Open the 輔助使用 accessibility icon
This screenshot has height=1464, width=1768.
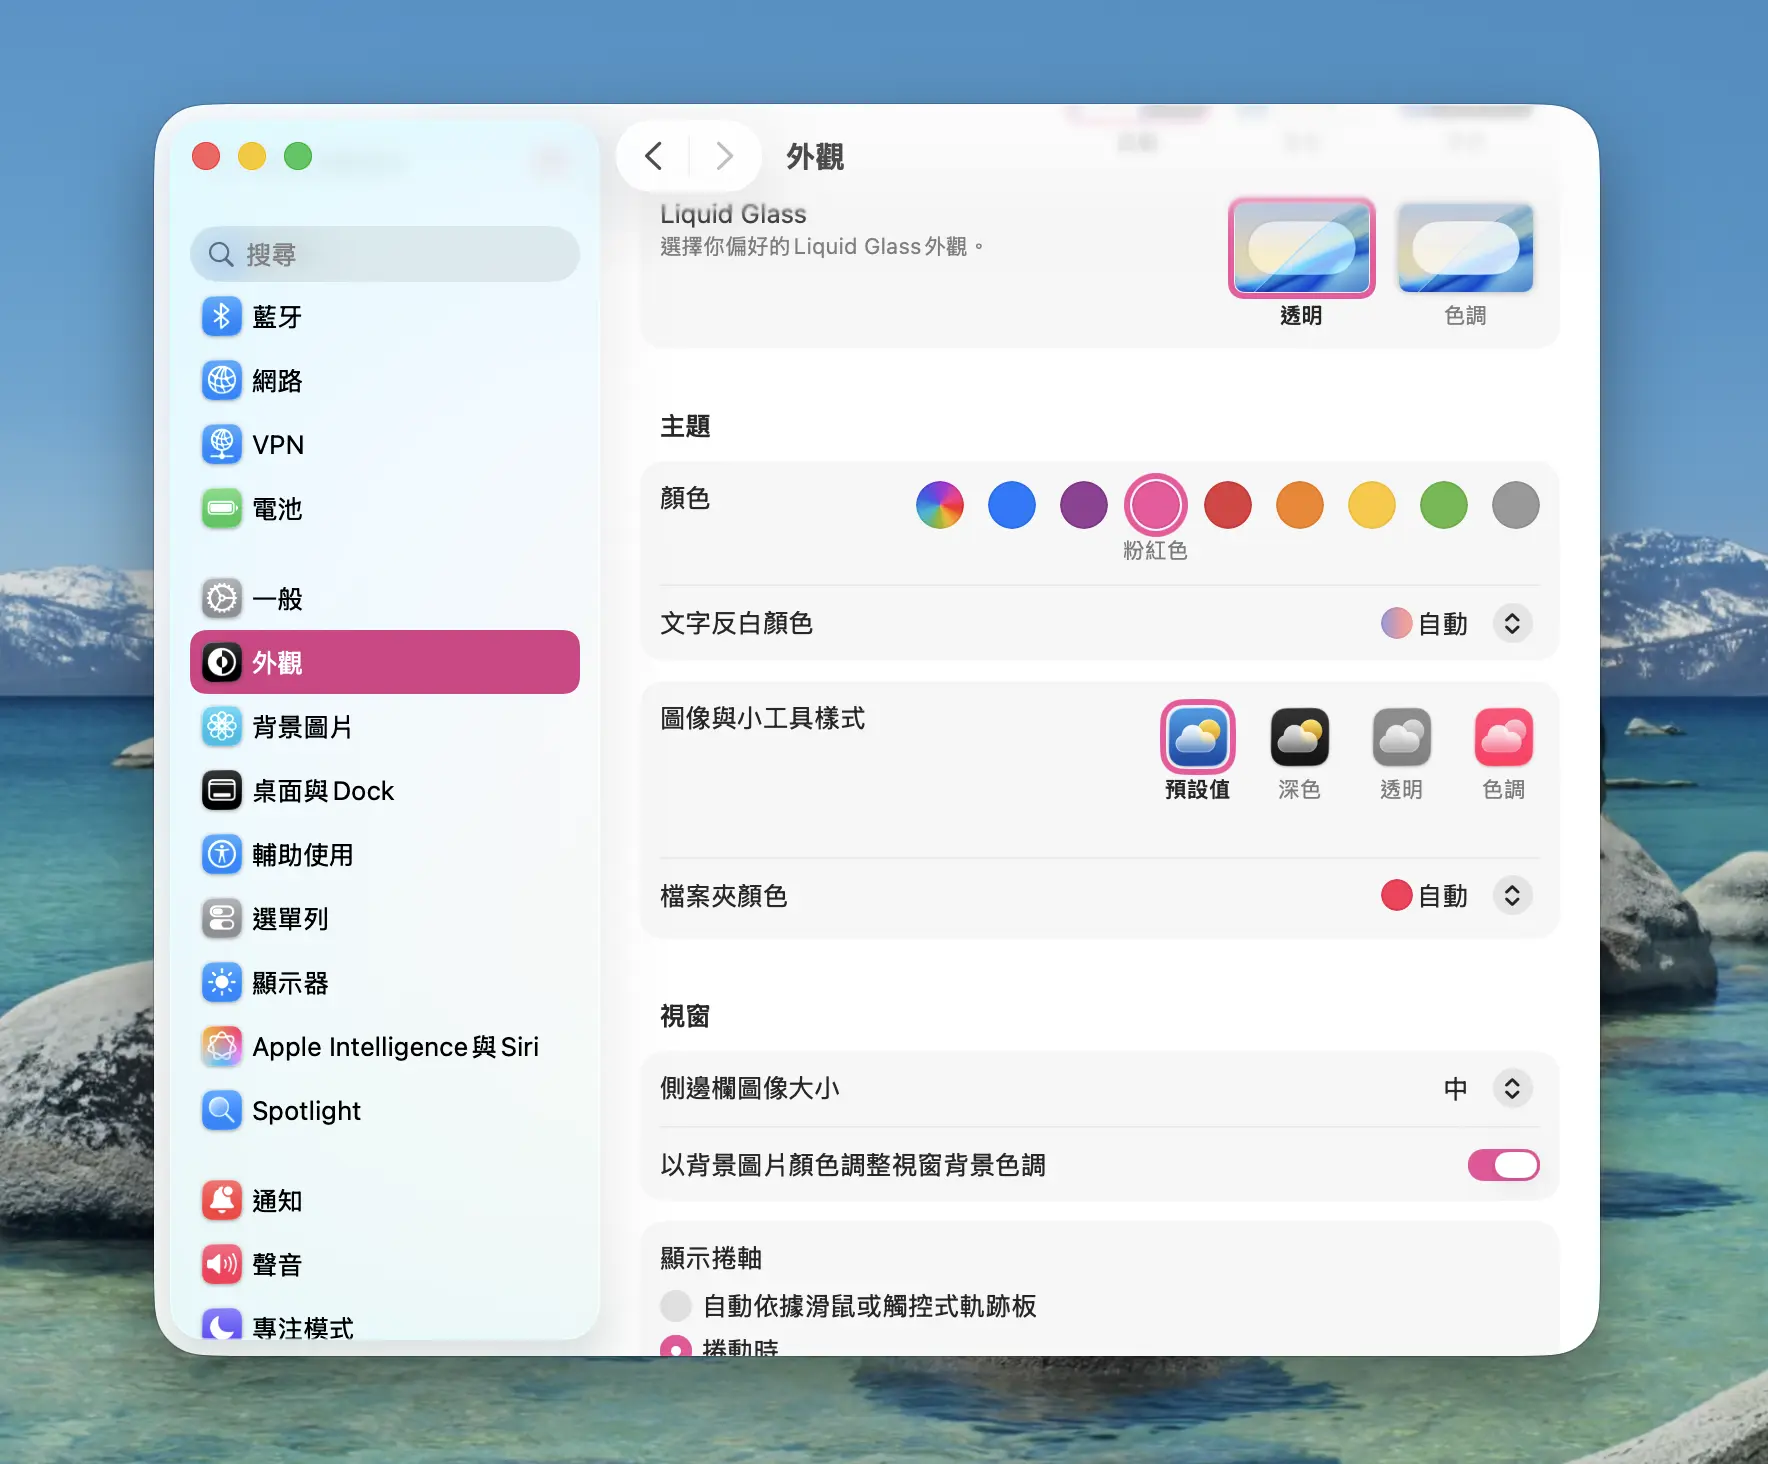[x=222, y=855]
